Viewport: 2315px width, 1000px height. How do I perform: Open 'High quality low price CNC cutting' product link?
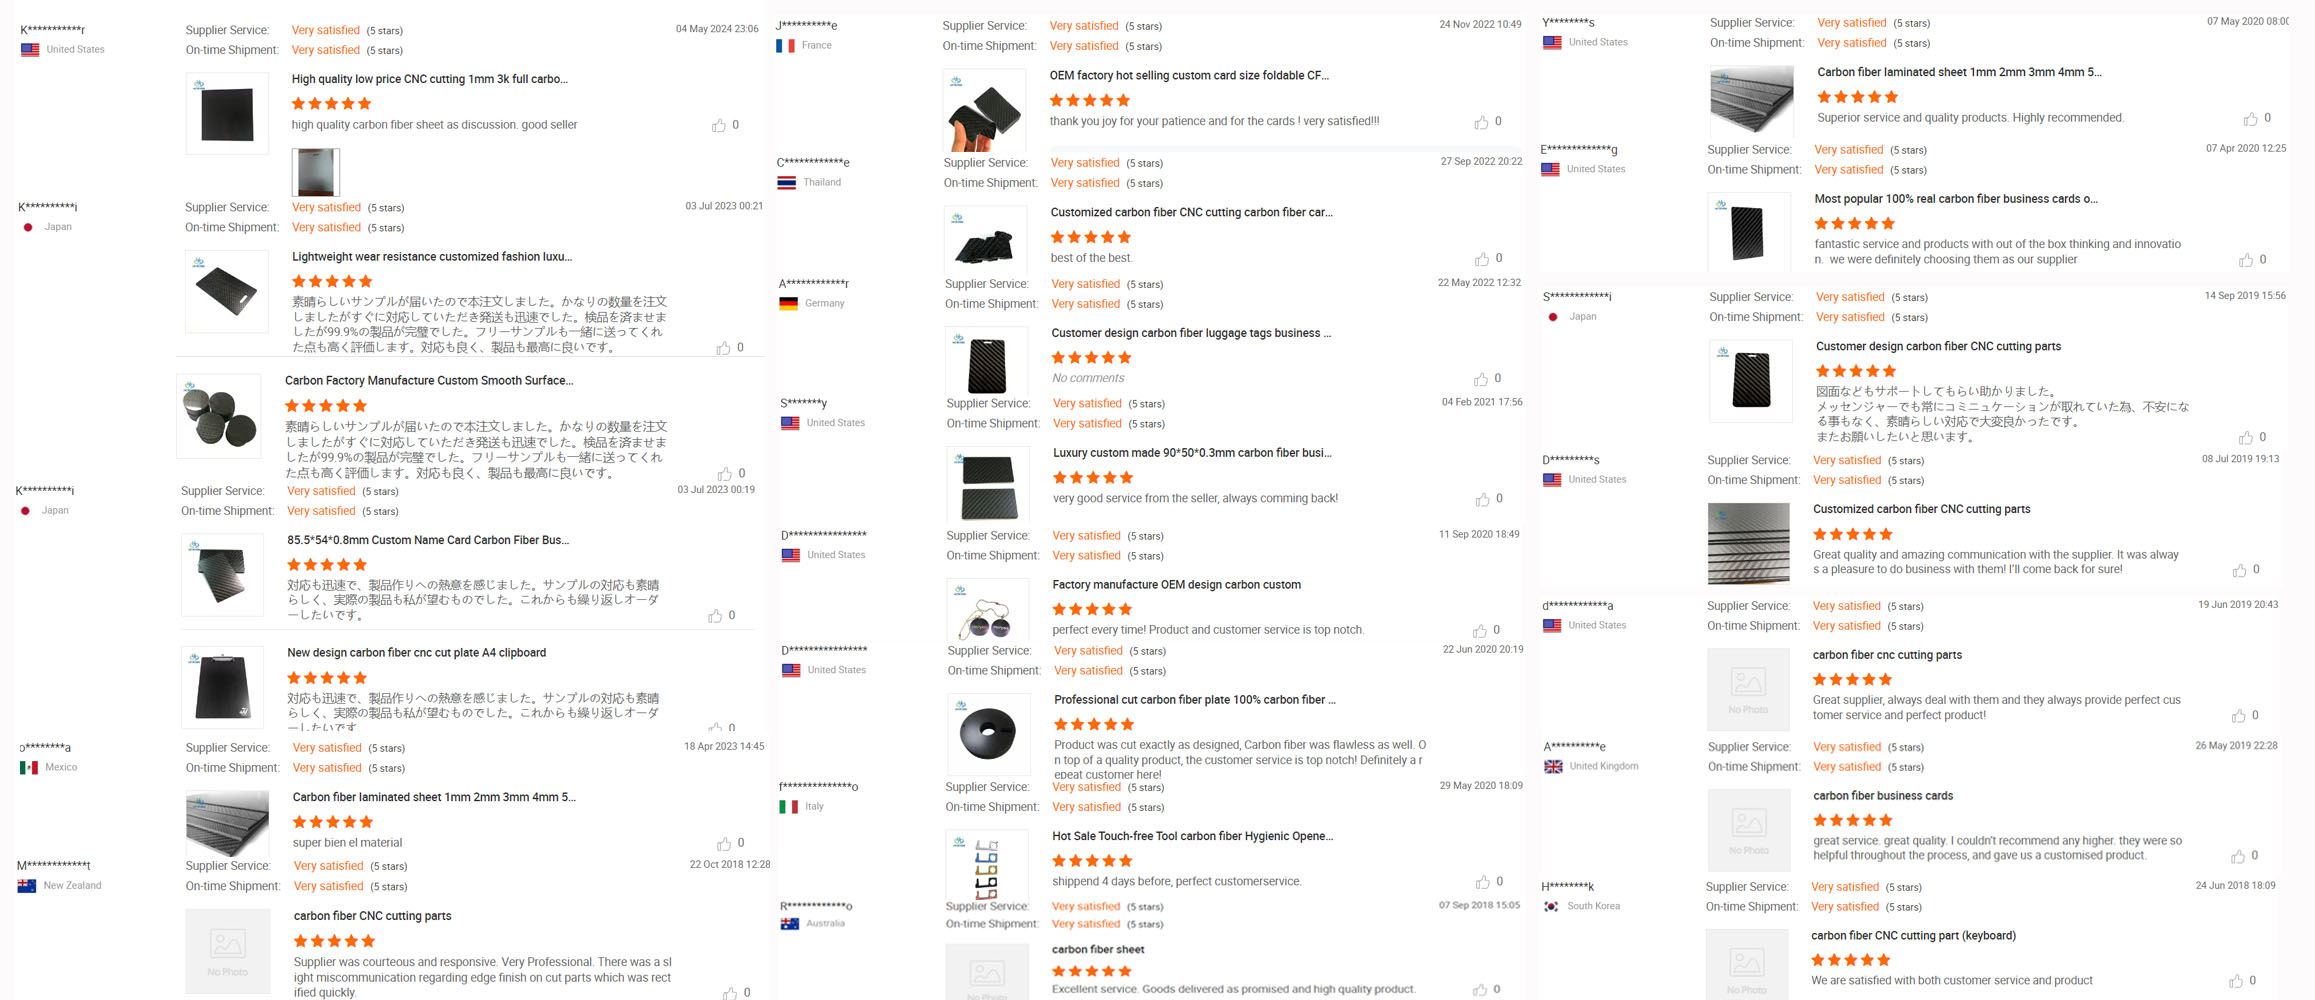429,79
